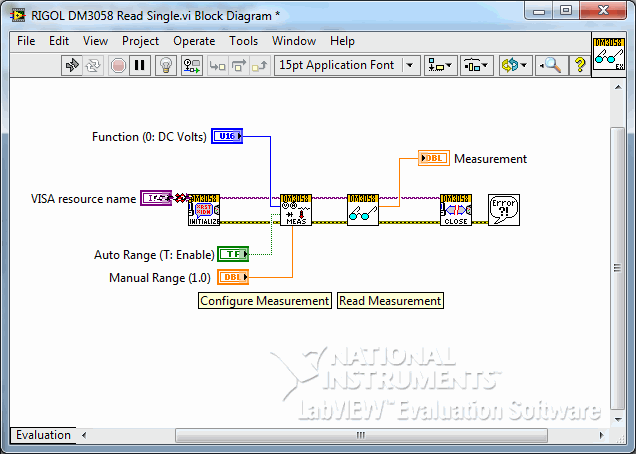
Task: Open the View menu
Action: click(x=95, y=41)
